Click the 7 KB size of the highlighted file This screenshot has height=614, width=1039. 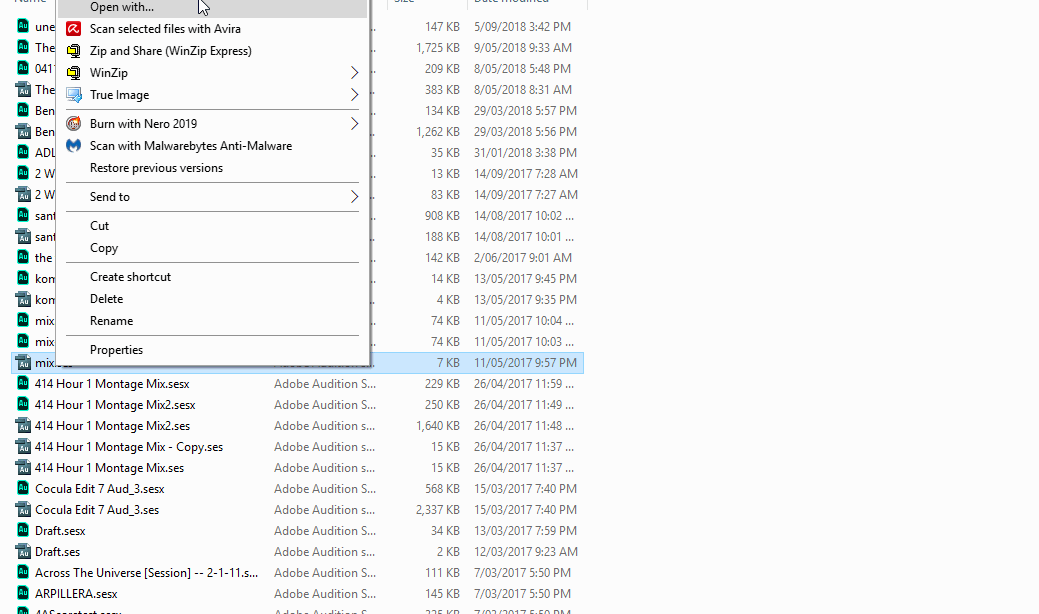[x=448, y=363]
